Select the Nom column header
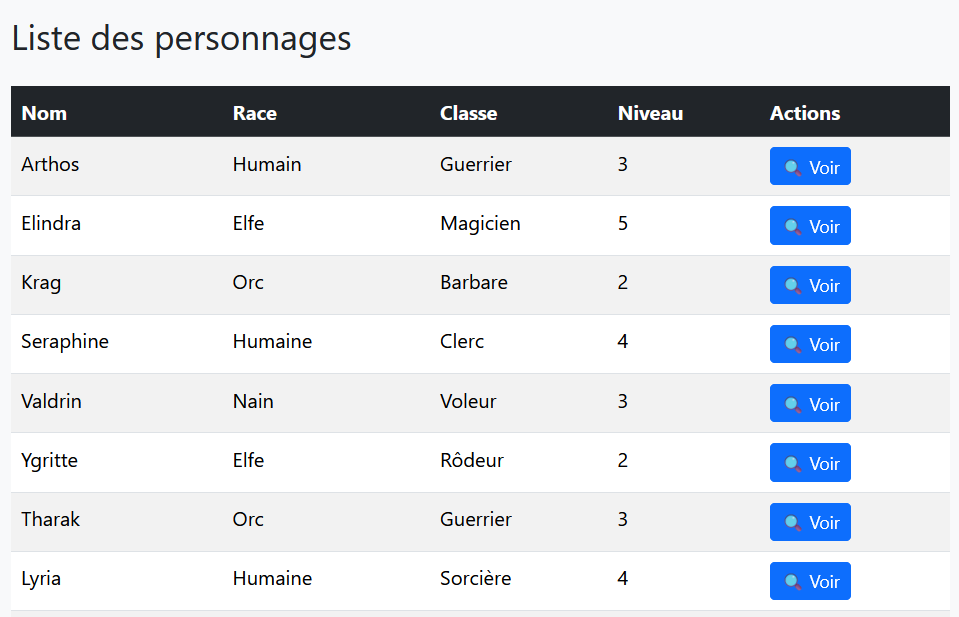This screenshot has width=959, height=617. pos(44,113)
